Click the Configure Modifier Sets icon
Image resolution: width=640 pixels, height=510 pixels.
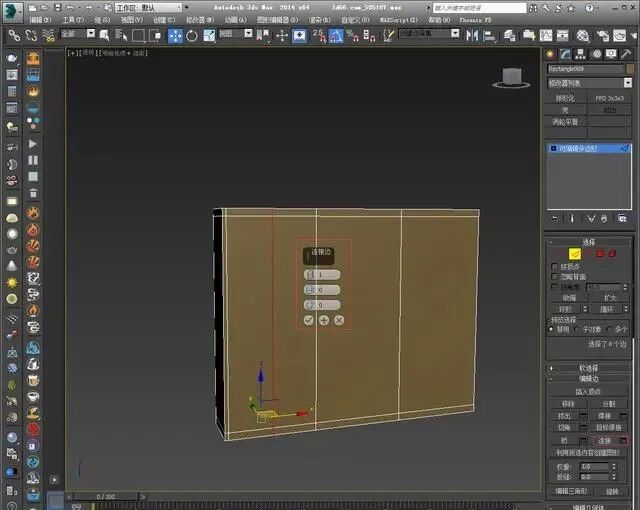(x=622, y=219)
